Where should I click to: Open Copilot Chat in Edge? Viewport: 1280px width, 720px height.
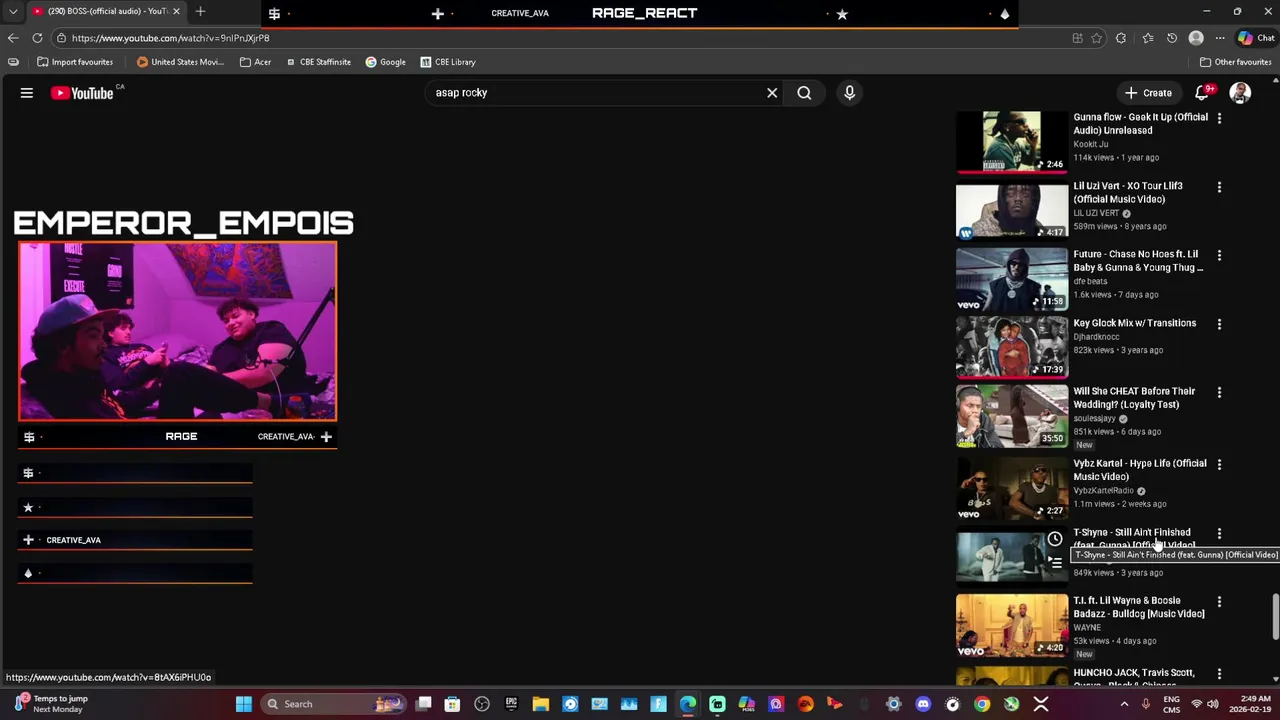1257,38
